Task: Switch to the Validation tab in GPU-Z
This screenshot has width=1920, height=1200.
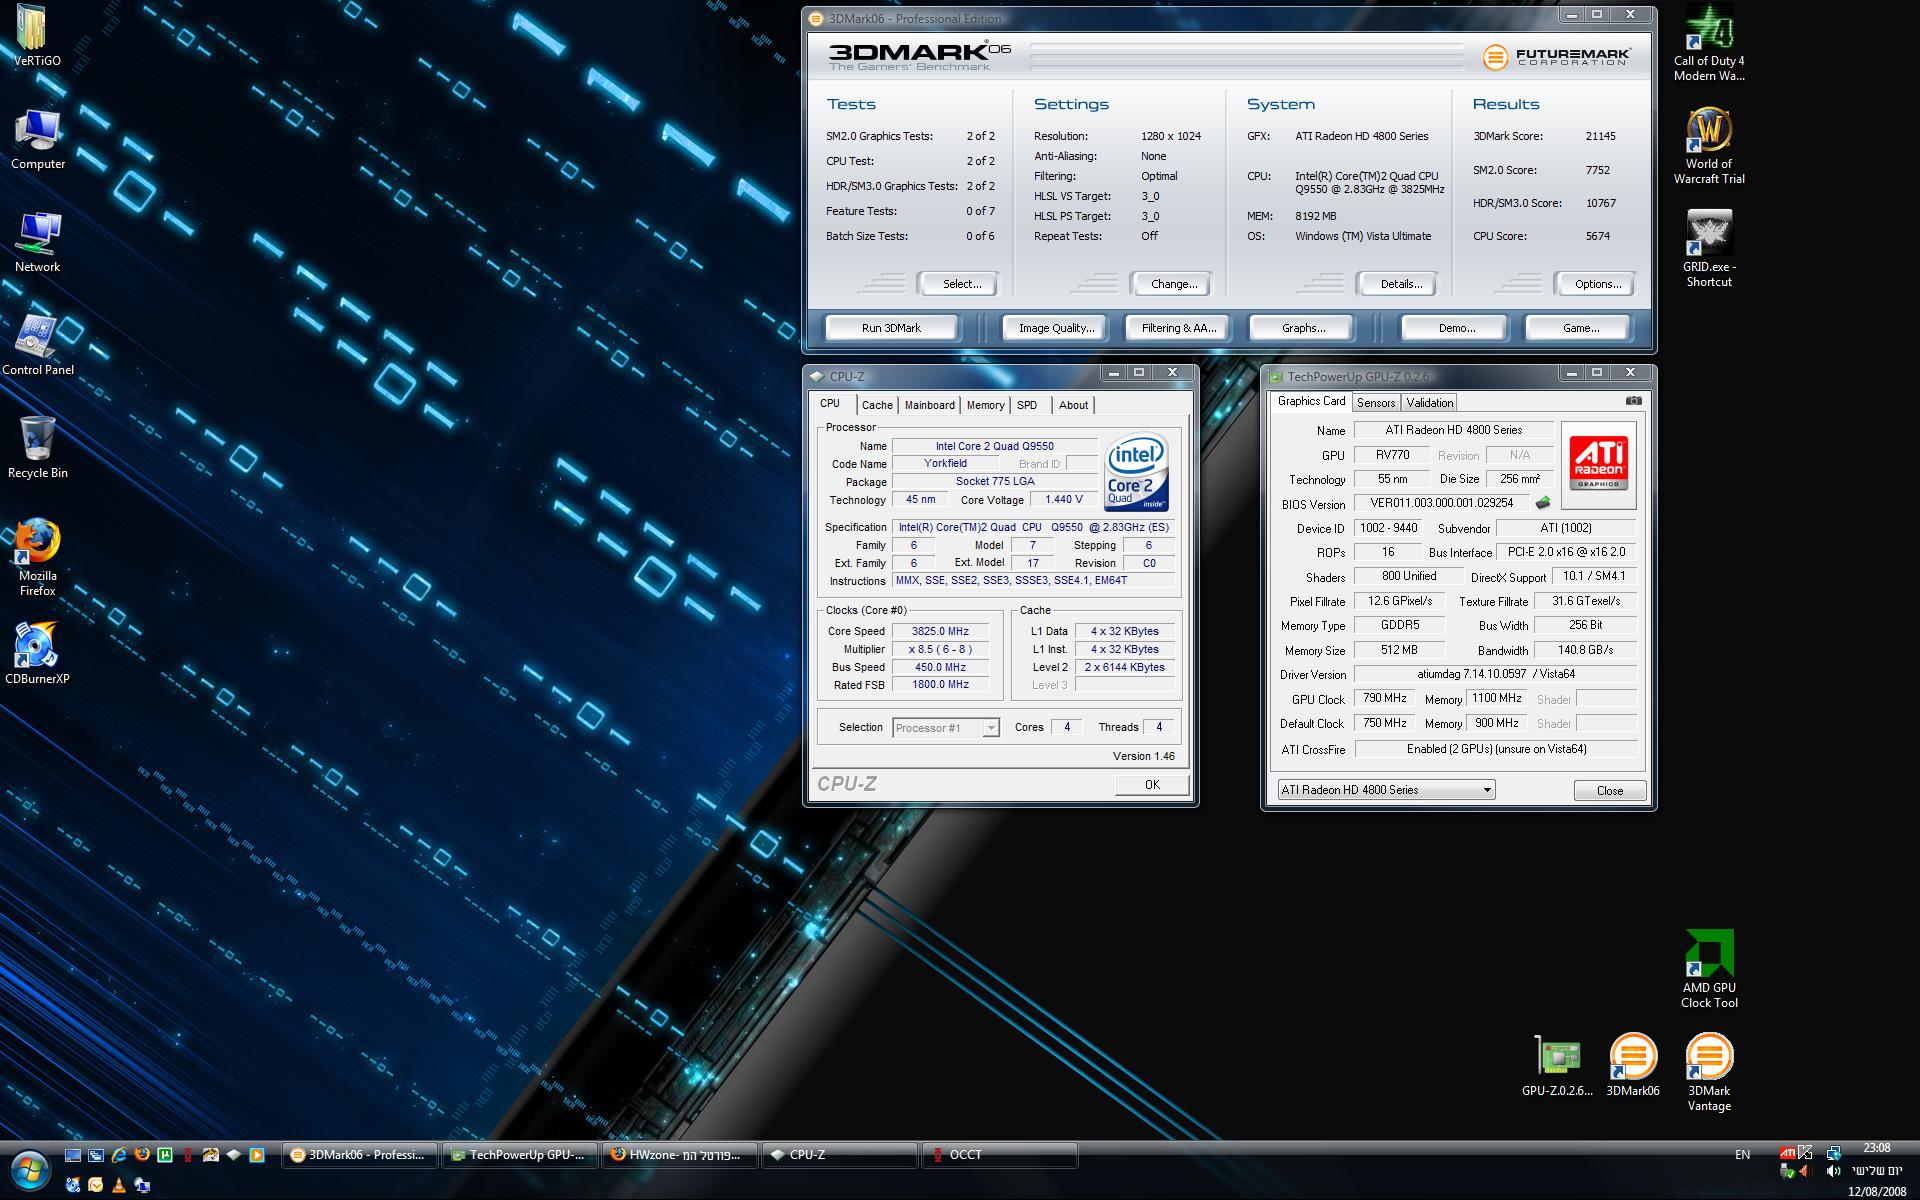Action: 1429,402
